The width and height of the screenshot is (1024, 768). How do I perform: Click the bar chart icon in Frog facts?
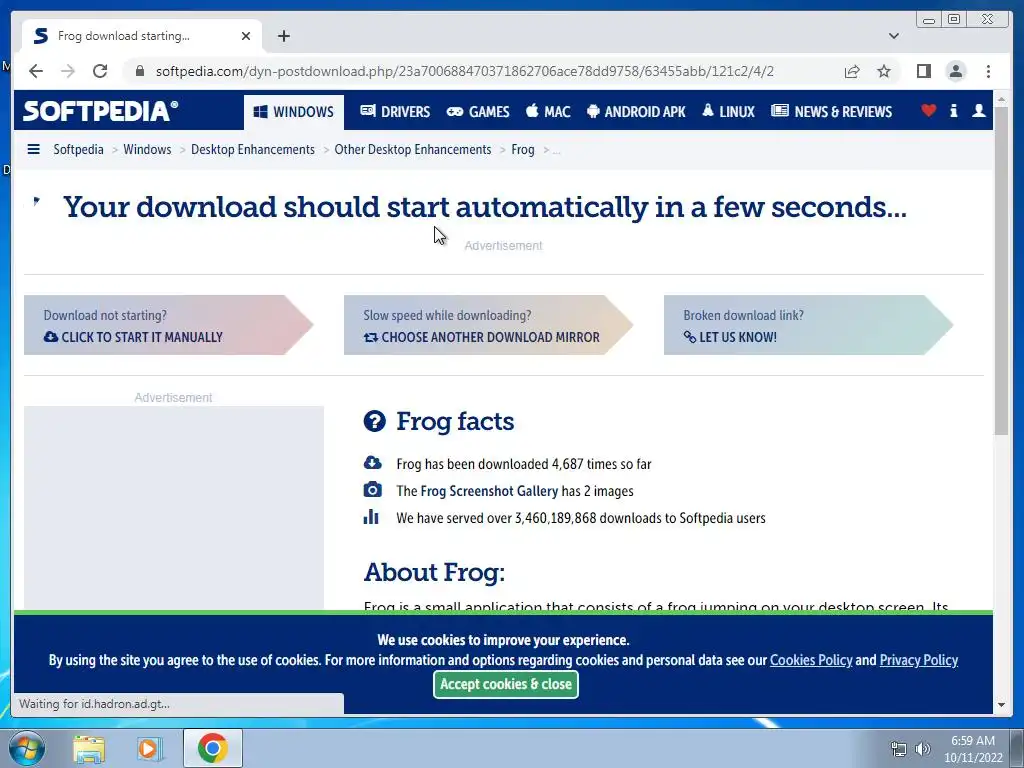pyautogui.click(x=371, y=517)
